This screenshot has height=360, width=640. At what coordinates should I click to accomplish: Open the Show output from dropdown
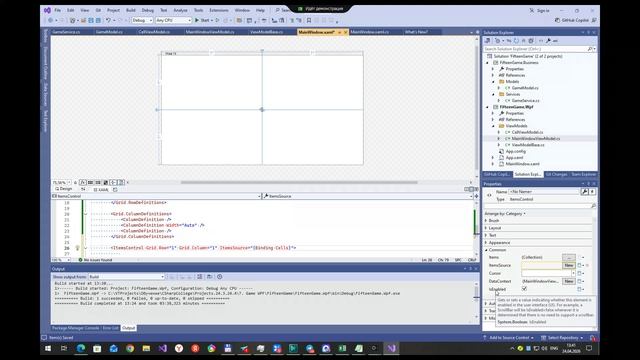click(126, 277)
